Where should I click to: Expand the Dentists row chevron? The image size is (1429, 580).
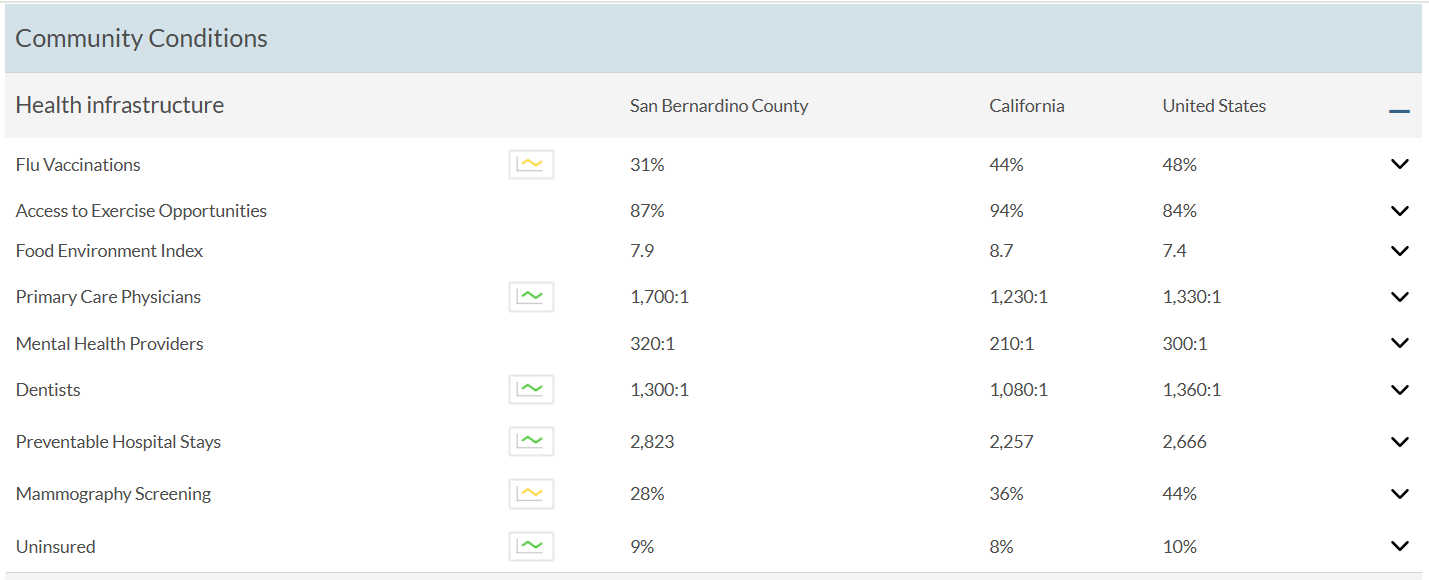1399,390
